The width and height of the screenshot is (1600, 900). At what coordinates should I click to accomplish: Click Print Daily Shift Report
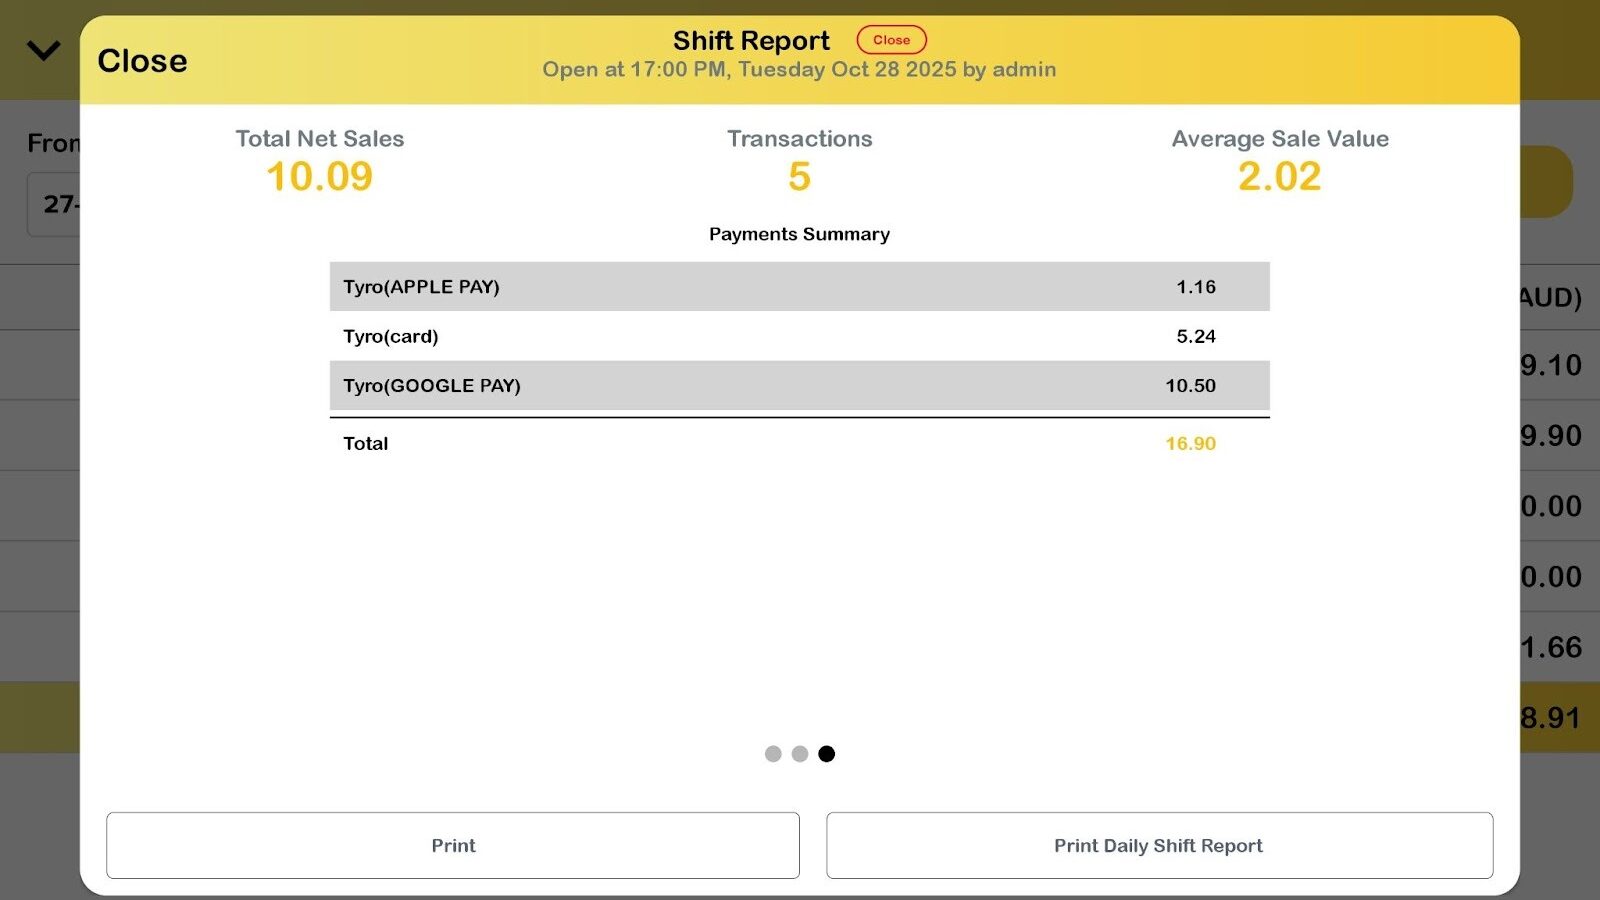[x=1159, y=846]
